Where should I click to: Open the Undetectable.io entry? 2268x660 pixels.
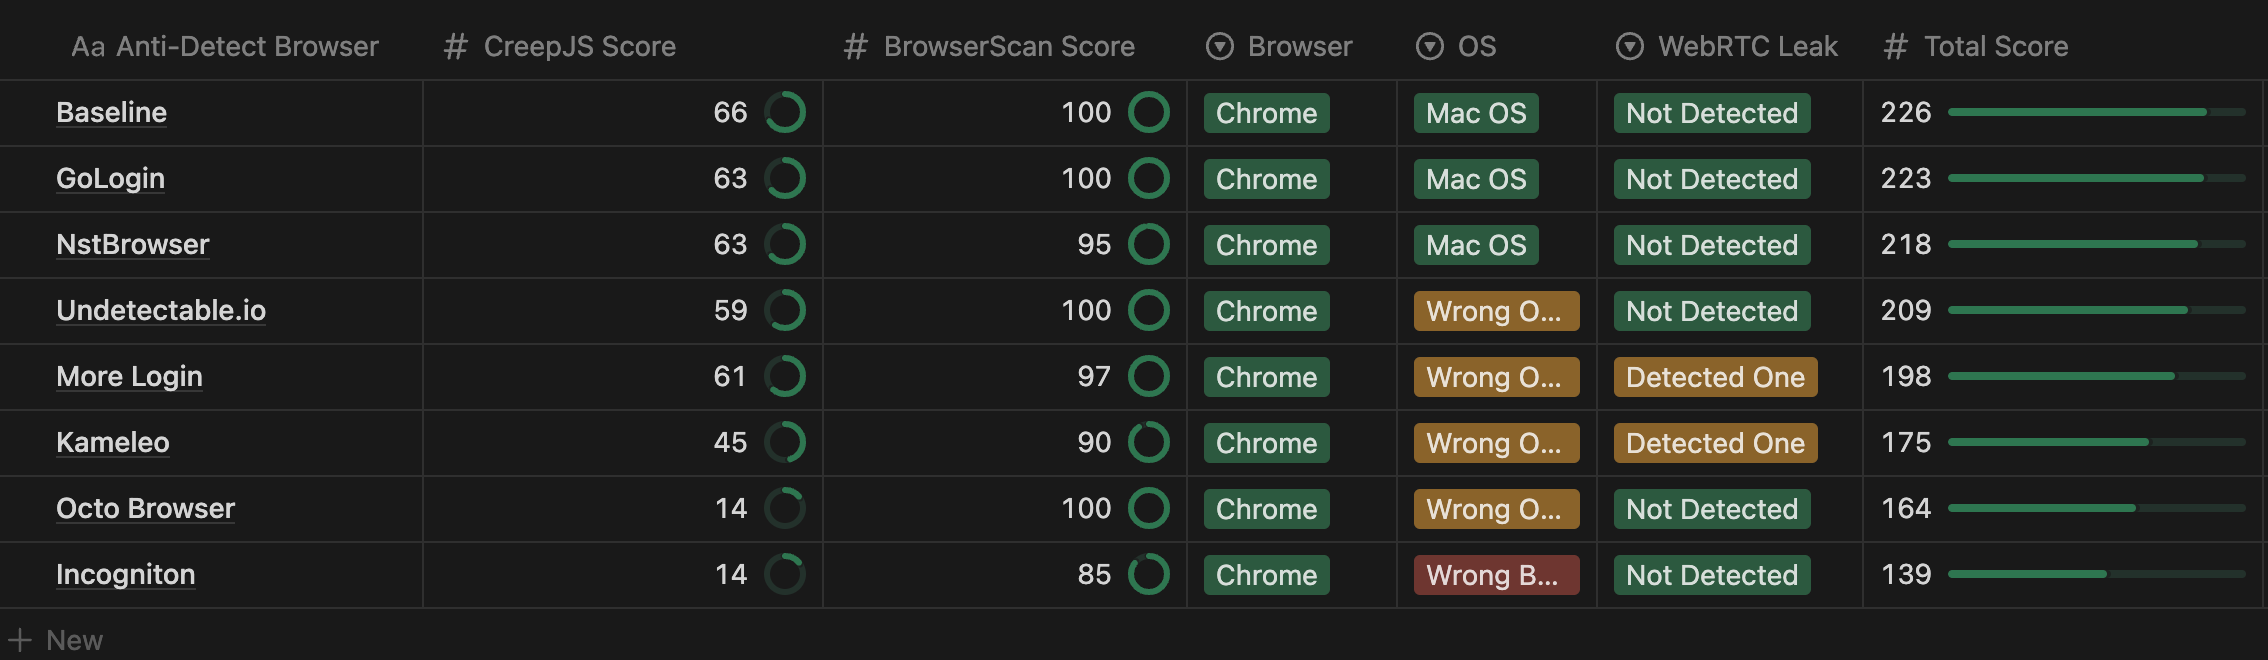(161, 310)
